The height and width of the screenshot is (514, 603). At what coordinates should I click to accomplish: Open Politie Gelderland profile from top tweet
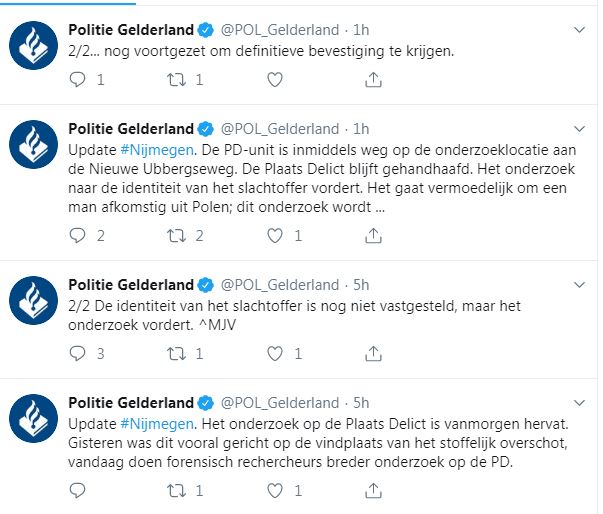130,27
